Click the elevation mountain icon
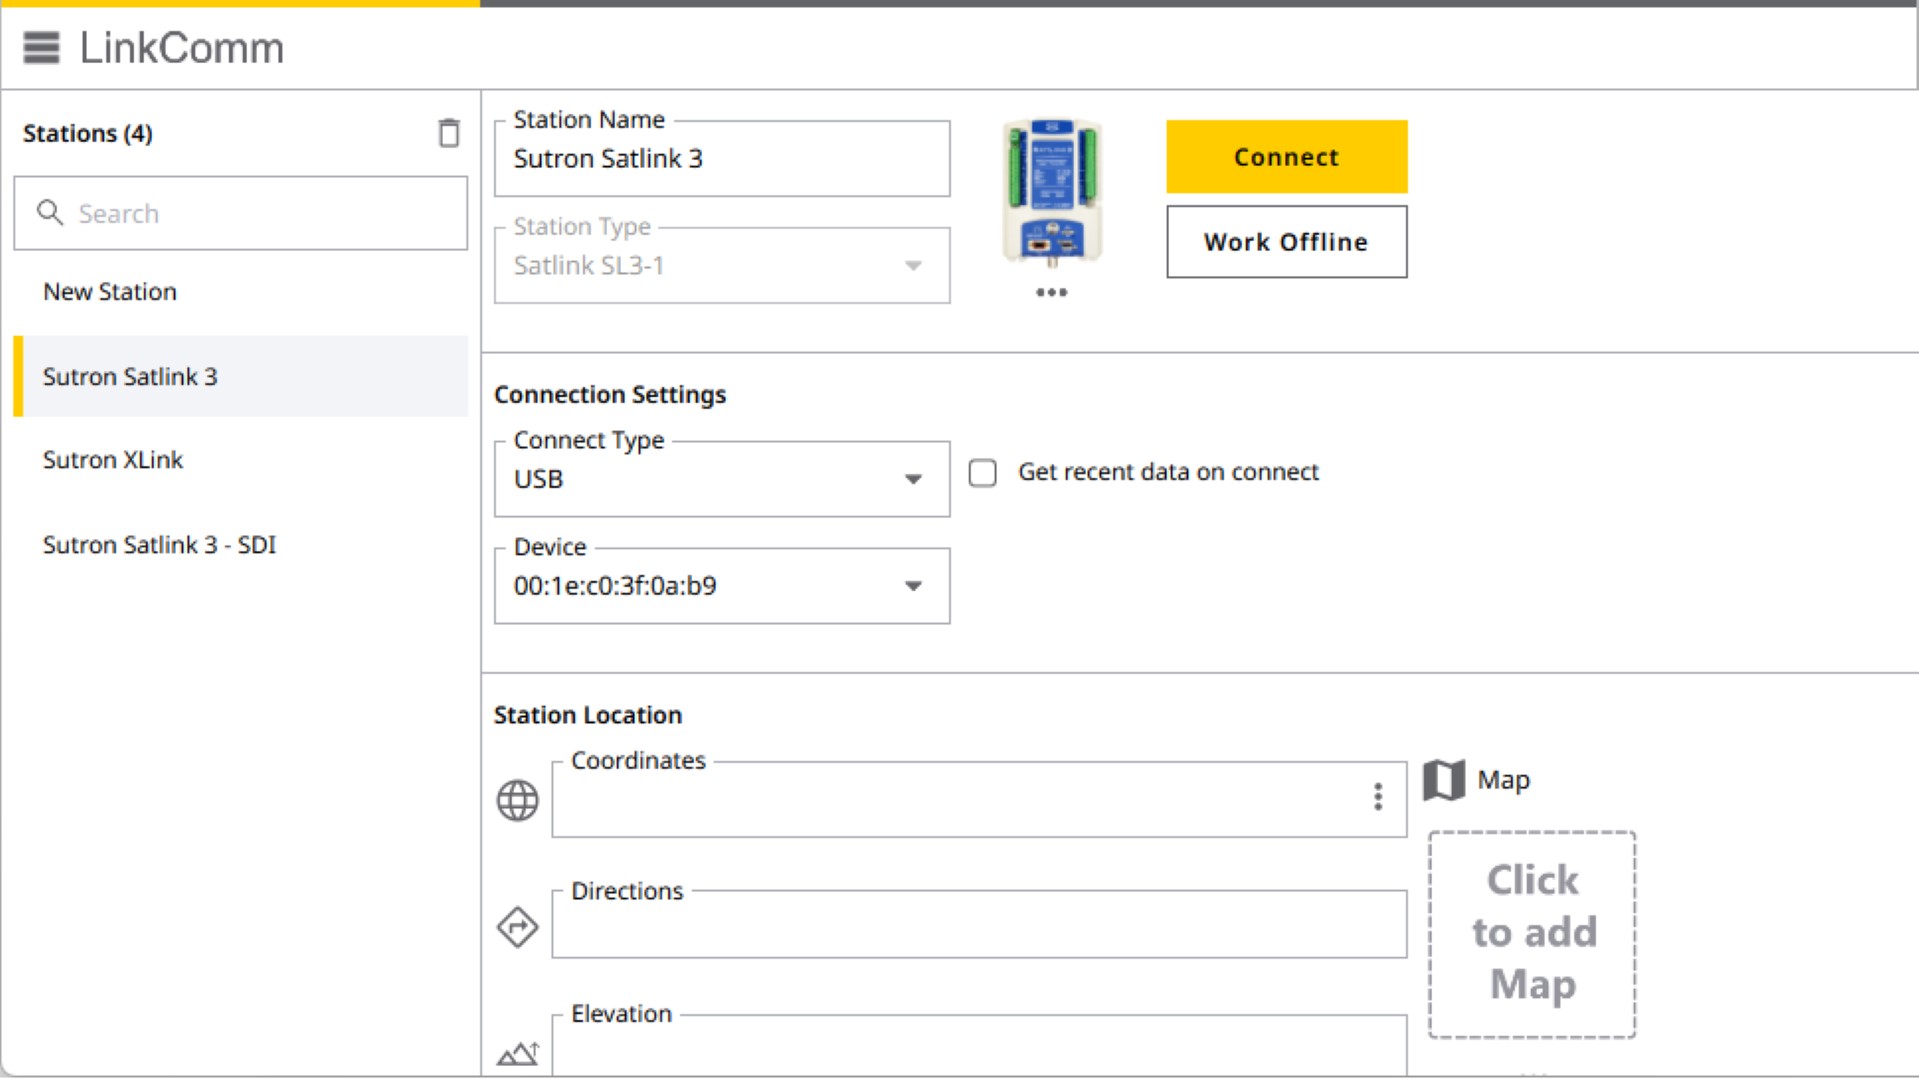1919x1080 pixels. (x=518, y=1053)
